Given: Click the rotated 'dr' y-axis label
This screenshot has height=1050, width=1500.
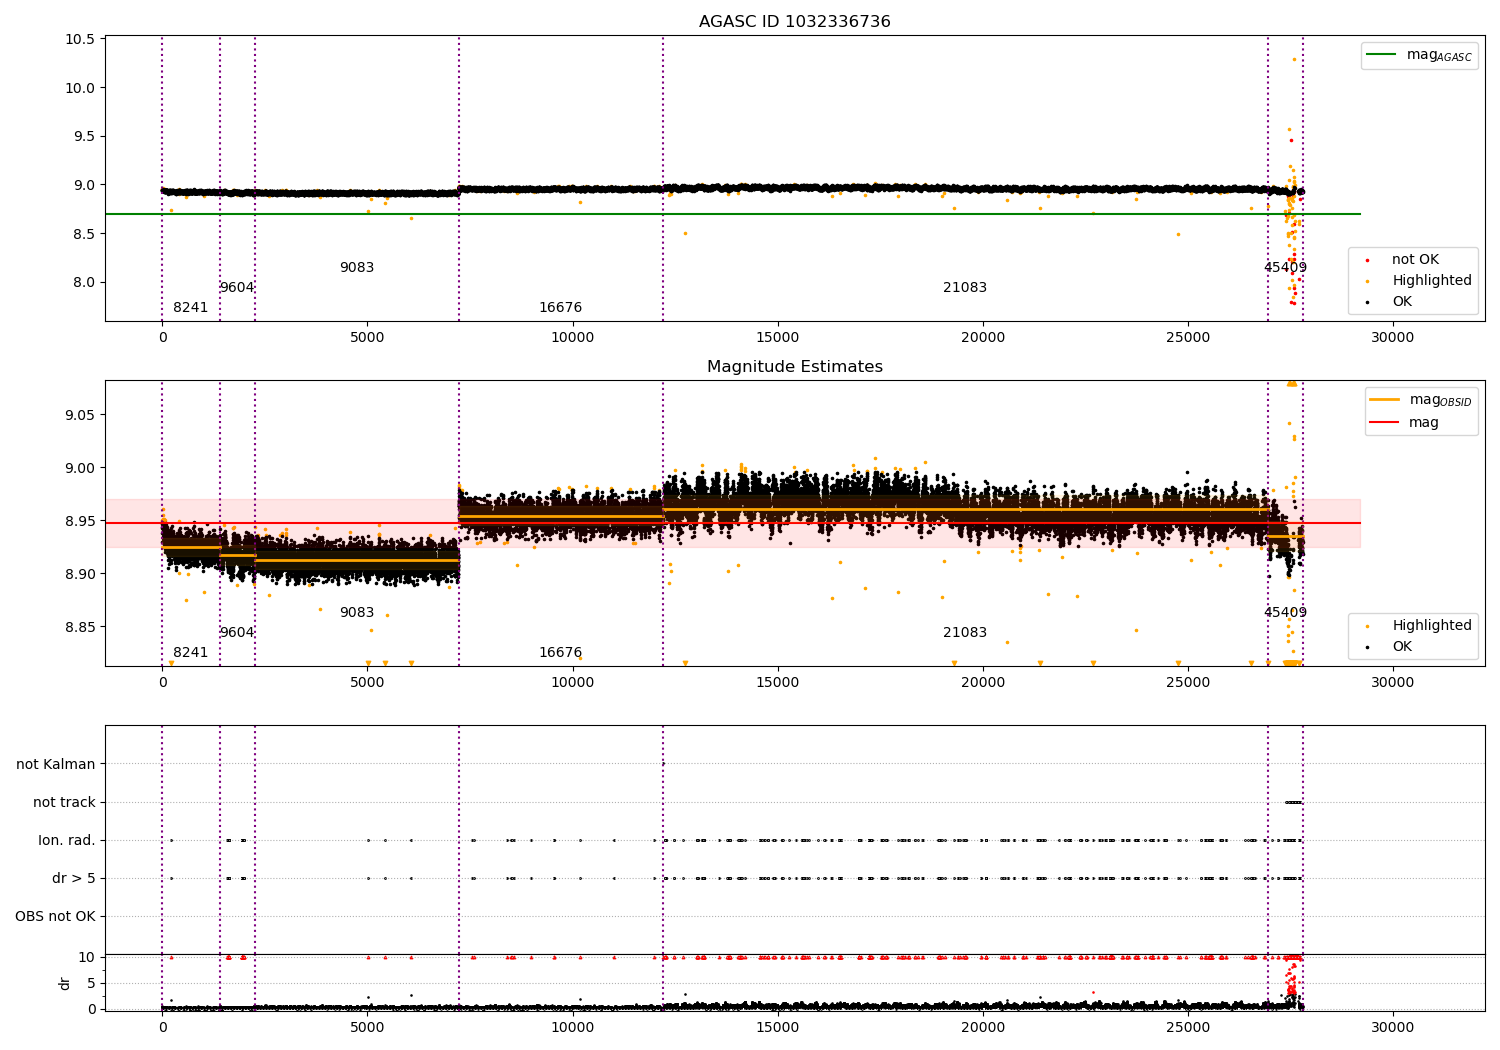Looking at the screenshot, I should pyautogui.click(x=65, y=983).
